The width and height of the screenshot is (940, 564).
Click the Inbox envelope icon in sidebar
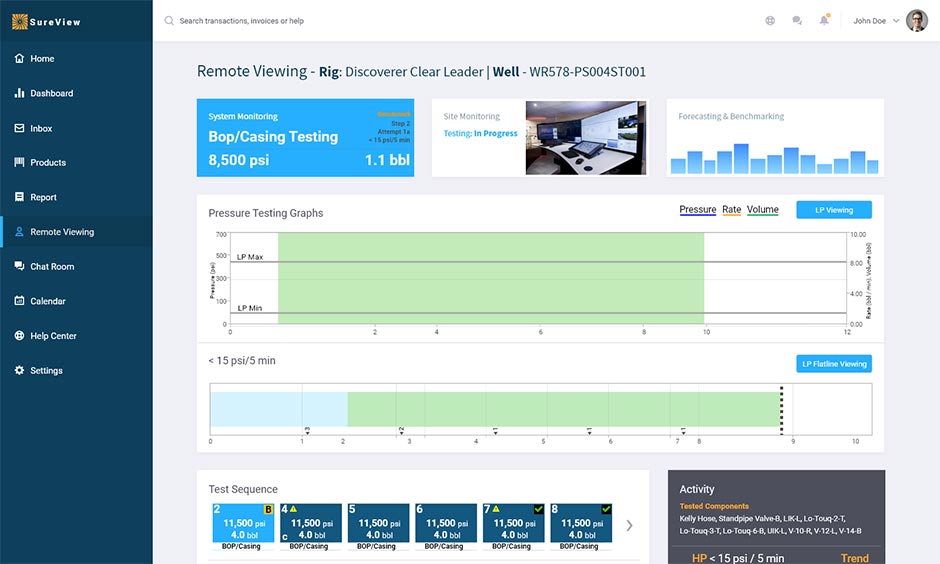click(x=20, y=128)
